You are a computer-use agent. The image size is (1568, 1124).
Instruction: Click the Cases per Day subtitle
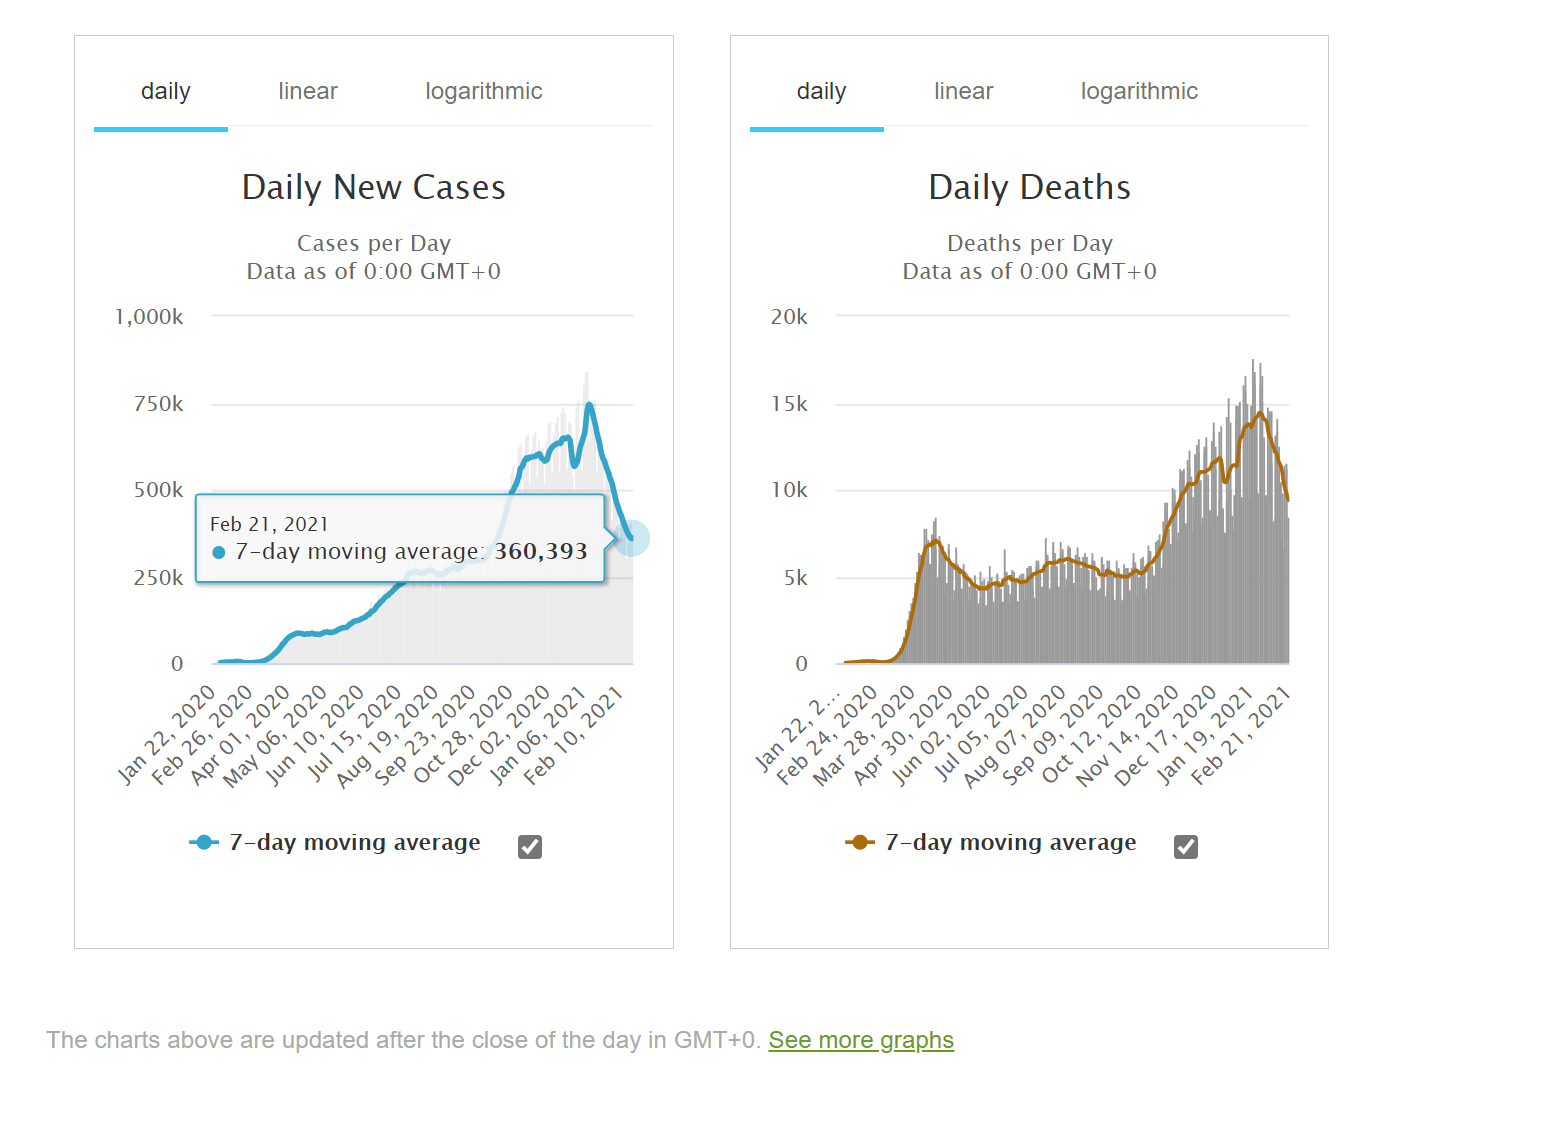(374, 244)
